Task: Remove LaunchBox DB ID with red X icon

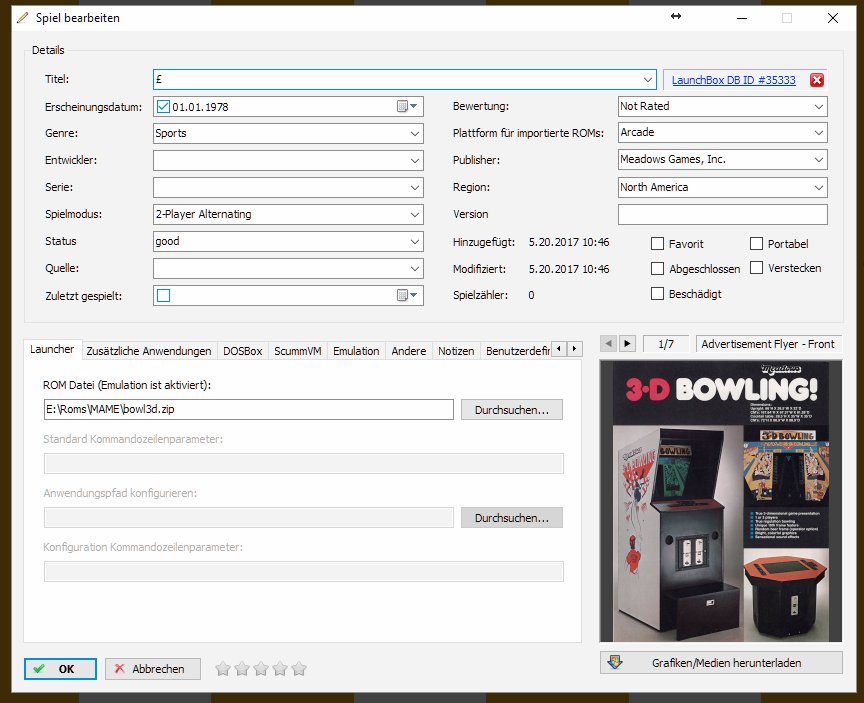Action: click(817, 80)
